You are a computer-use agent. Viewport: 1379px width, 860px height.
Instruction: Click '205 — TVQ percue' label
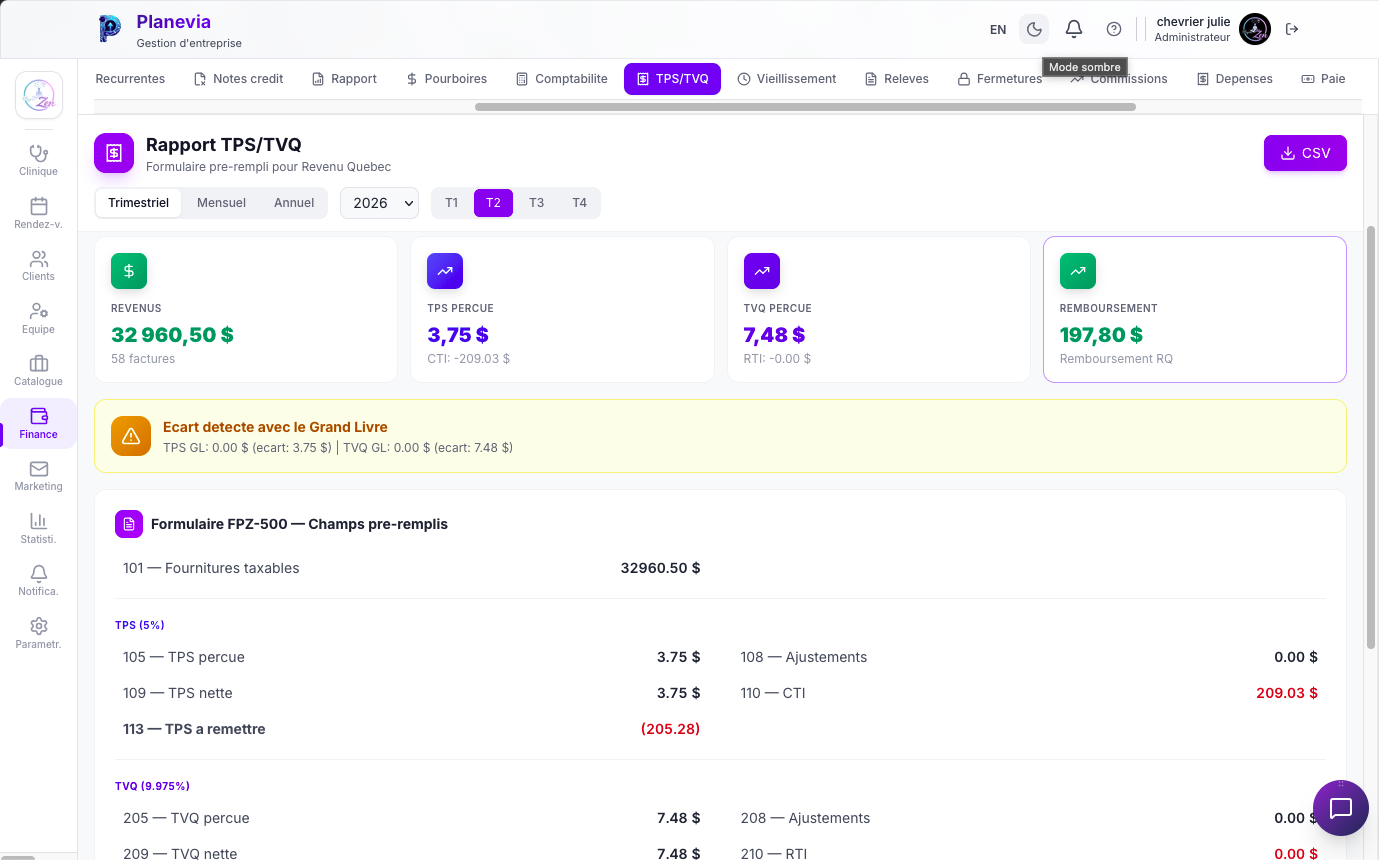(x=186, y=818)
